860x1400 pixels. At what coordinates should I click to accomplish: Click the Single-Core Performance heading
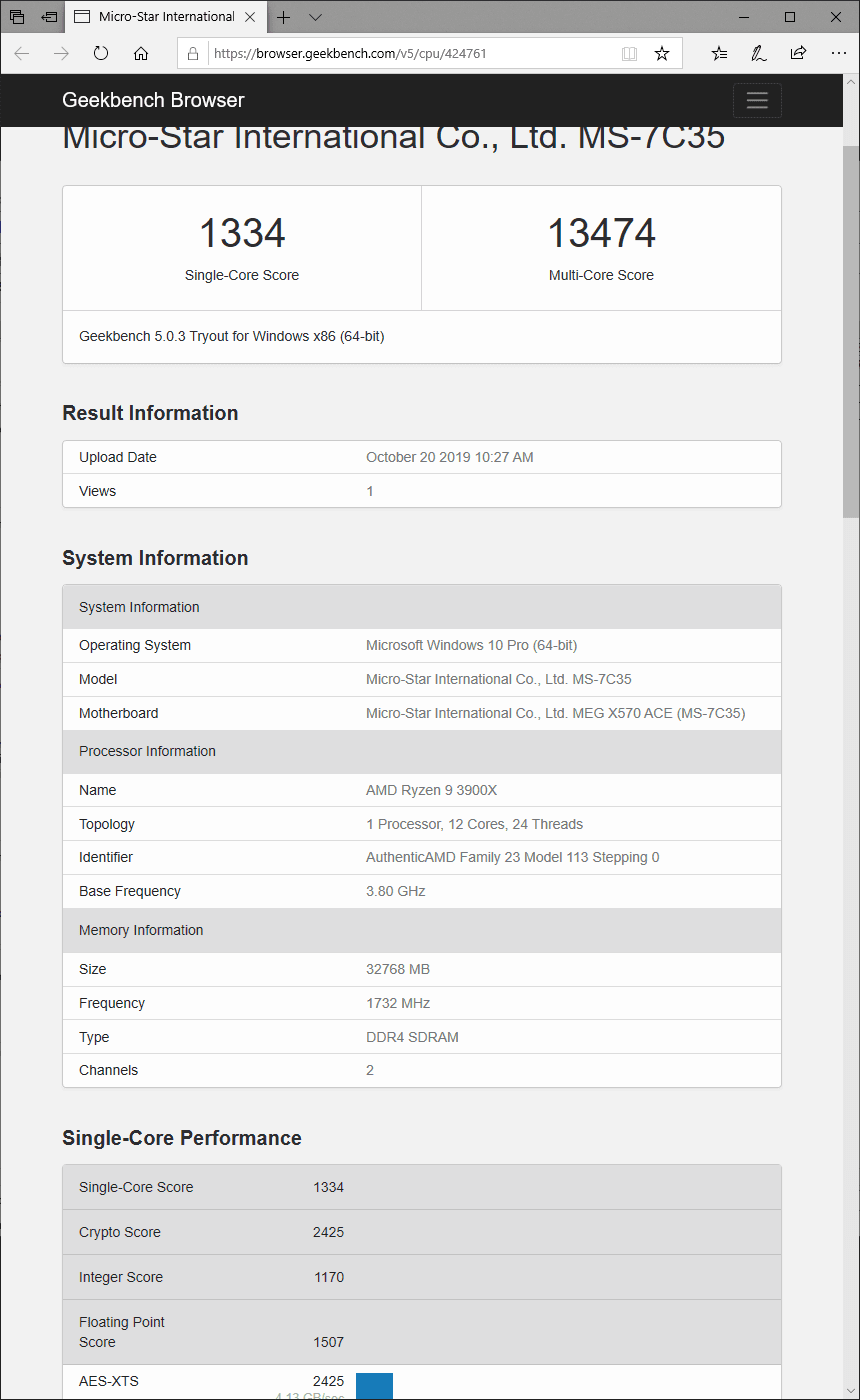[182, 1138]
